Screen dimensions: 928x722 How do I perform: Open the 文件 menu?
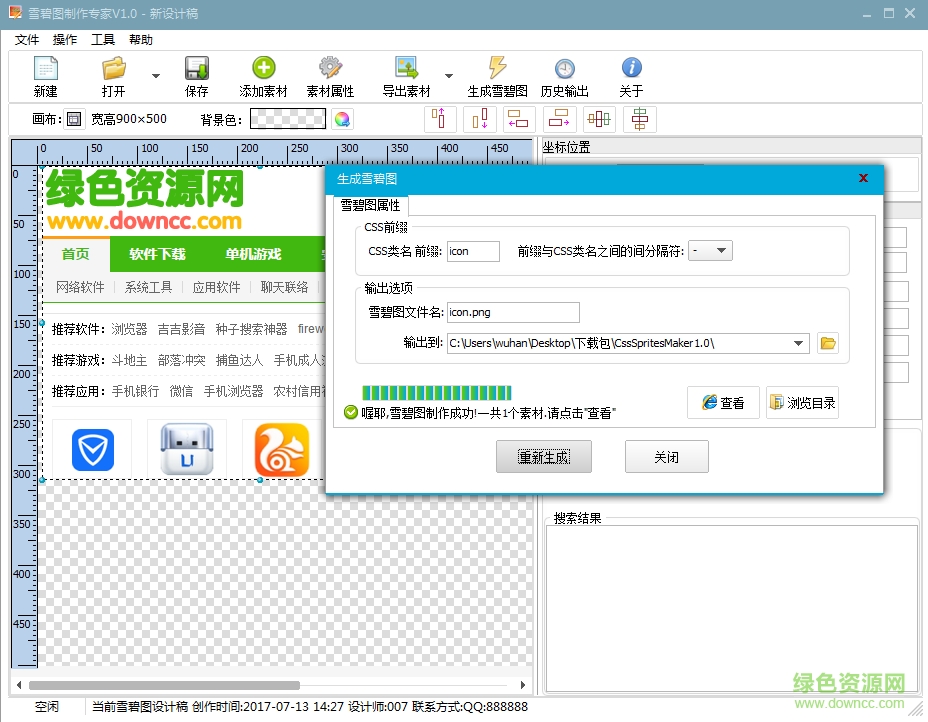point(27,40)
